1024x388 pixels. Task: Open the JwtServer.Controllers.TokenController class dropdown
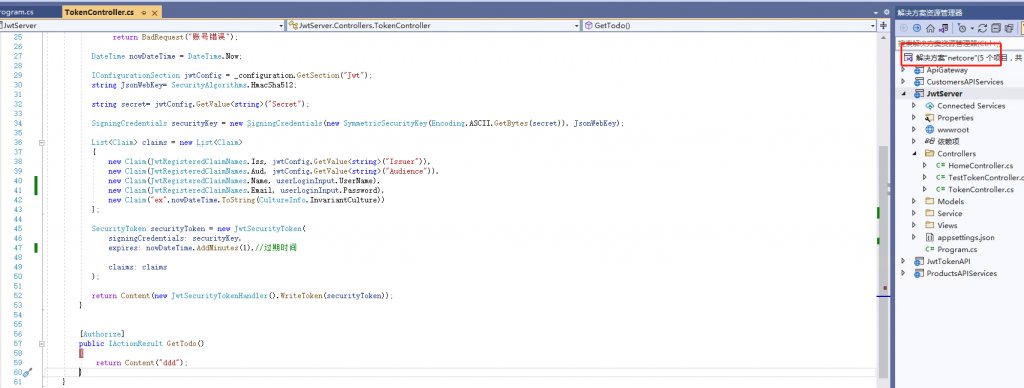pyautogui.click(x=576, y=25)
